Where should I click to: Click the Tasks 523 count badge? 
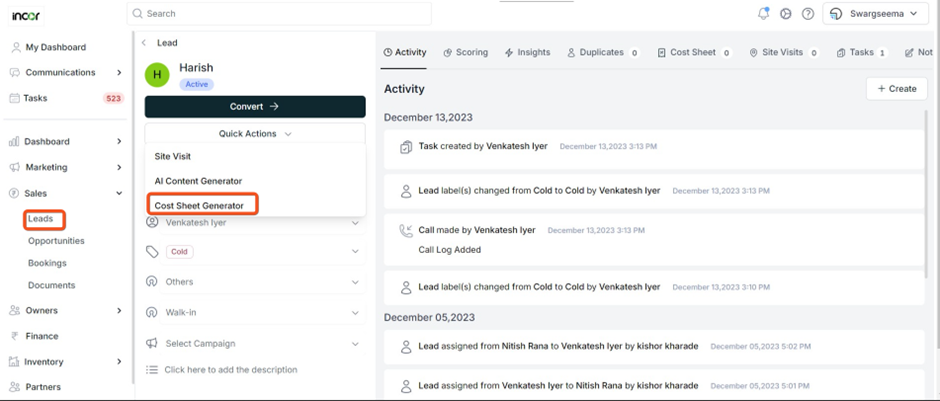click(x=113, y=98)
